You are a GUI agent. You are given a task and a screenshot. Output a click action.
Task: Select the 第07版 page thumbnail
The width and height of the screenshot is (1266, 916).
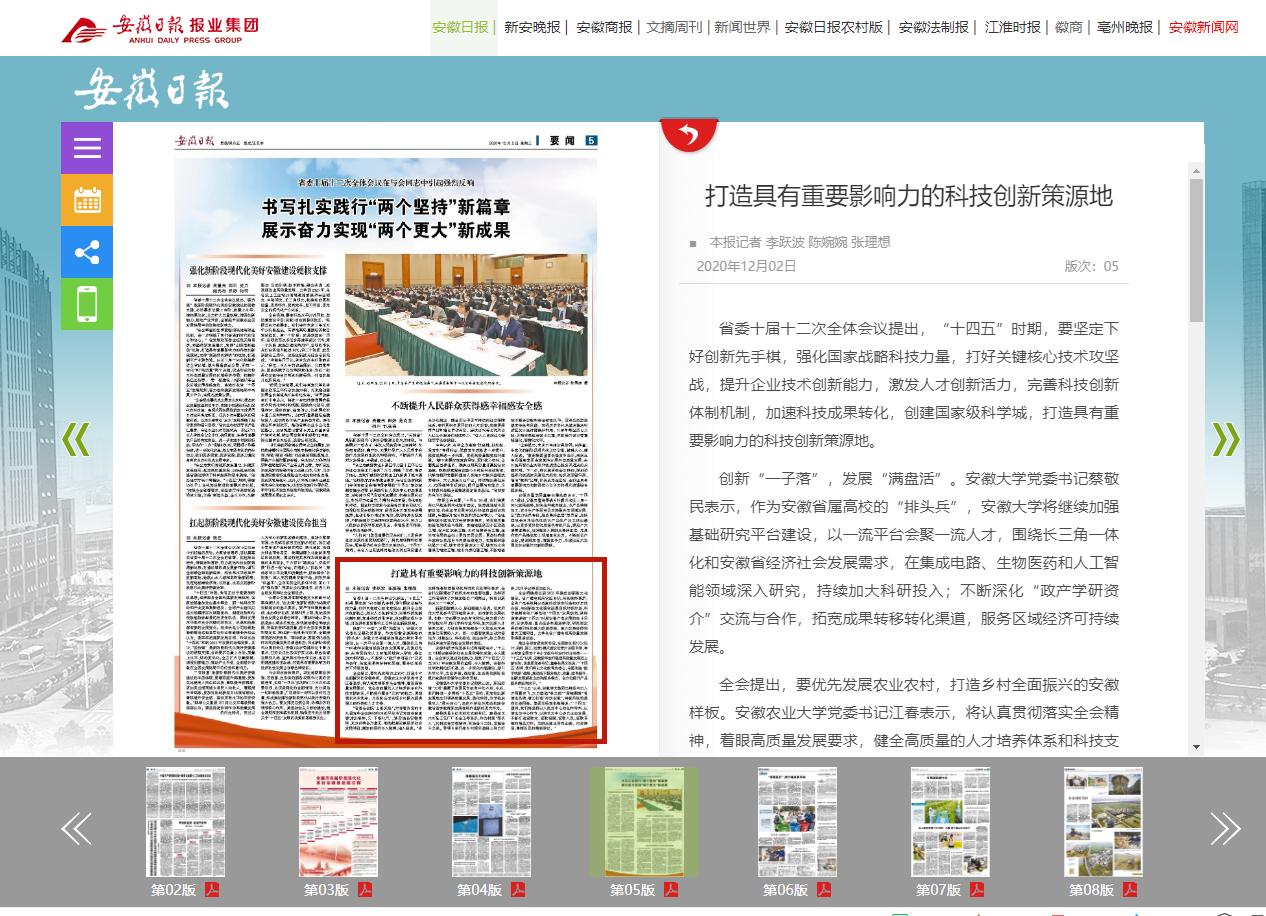pyautogui.click(x=949, y=822)
